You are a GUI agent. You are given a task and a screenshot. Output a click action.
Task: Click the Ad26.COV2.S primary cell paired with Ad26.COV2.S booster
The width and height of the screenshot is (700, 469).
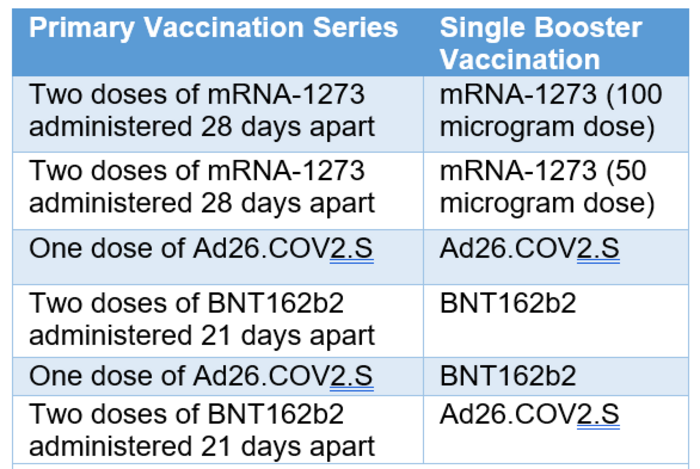click(201, 248)
